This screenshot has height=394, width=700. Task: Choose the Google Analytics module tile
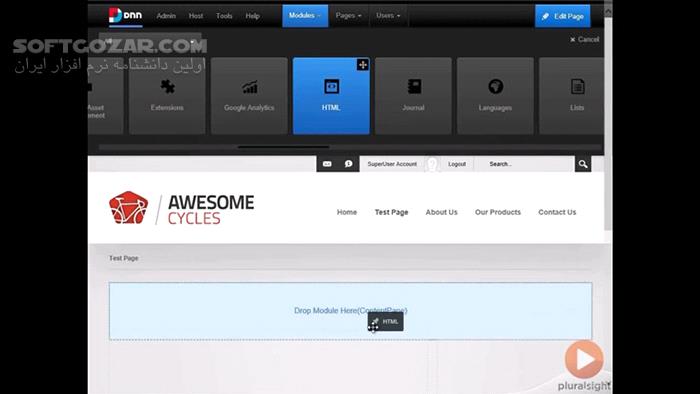(249, 96)
